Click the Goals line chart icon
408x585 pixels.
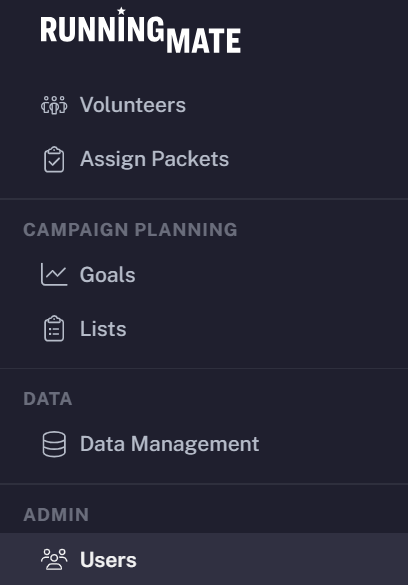click(x=54, y=275)
